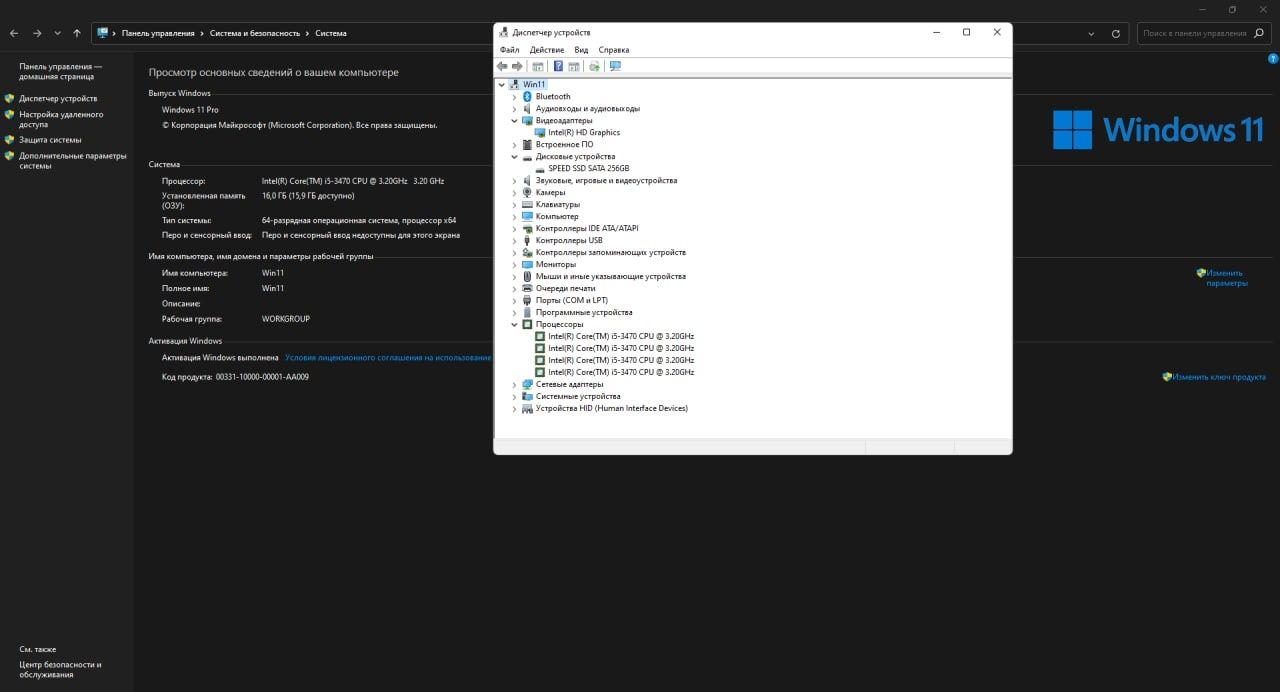Open the Файл menu
This screenshot has width=1280, height=692.
click(x=510, y=49)
